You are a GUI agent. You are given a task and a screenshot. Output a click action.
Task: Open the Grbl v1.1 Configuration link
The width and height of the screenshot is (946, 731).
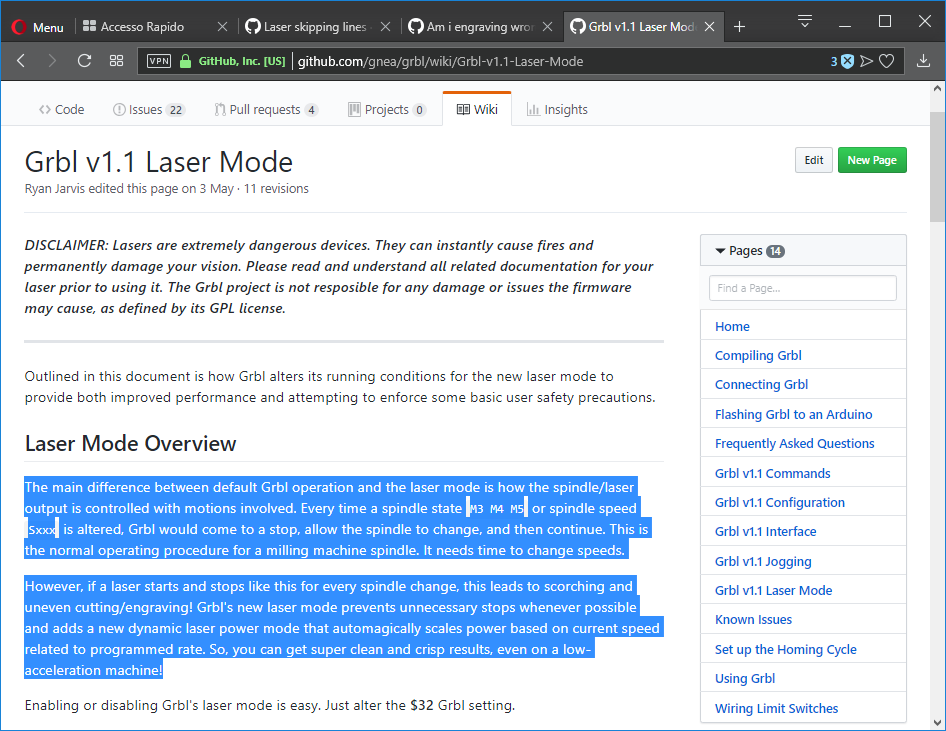[779, 502]
